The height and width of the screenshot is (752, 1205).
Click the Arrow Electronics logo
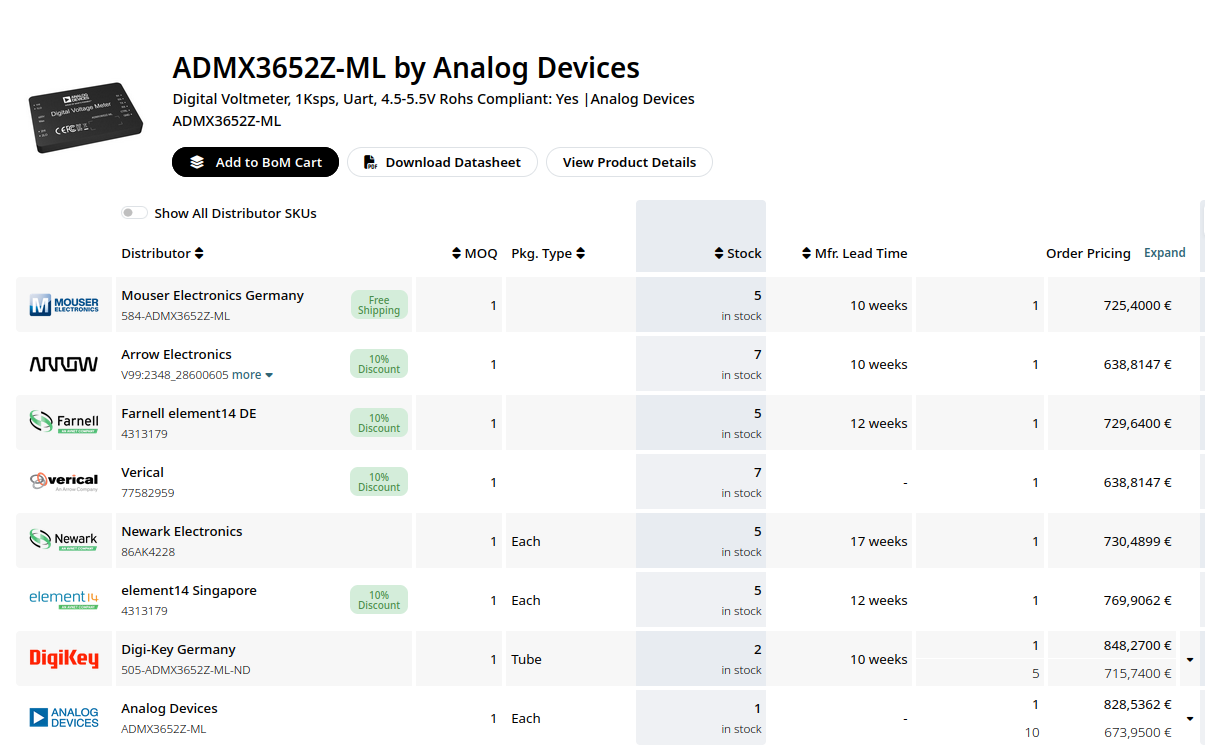click(64, 364)
